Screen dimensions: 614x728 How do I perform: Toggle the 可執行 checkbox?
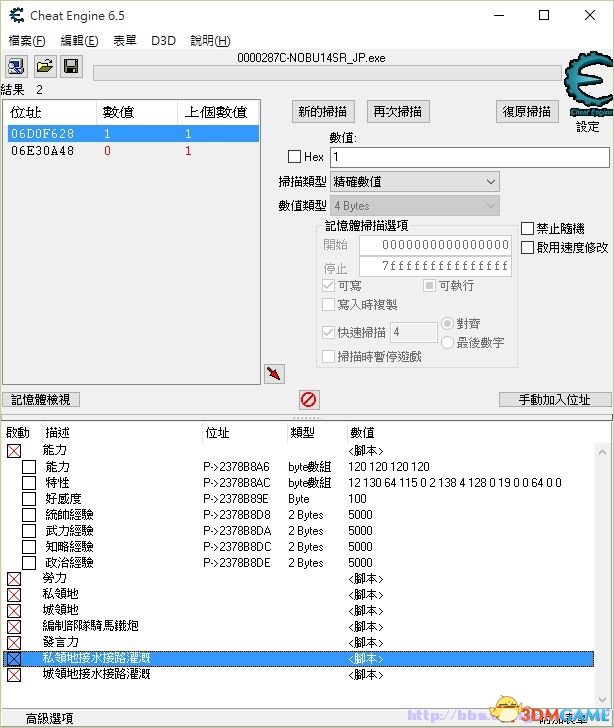429,286
